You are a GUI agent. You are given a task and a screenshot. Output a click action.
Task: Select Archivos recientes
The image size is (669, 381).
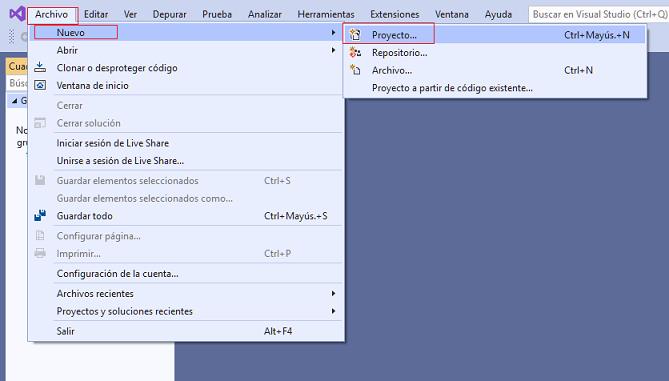tap(186, 294)
